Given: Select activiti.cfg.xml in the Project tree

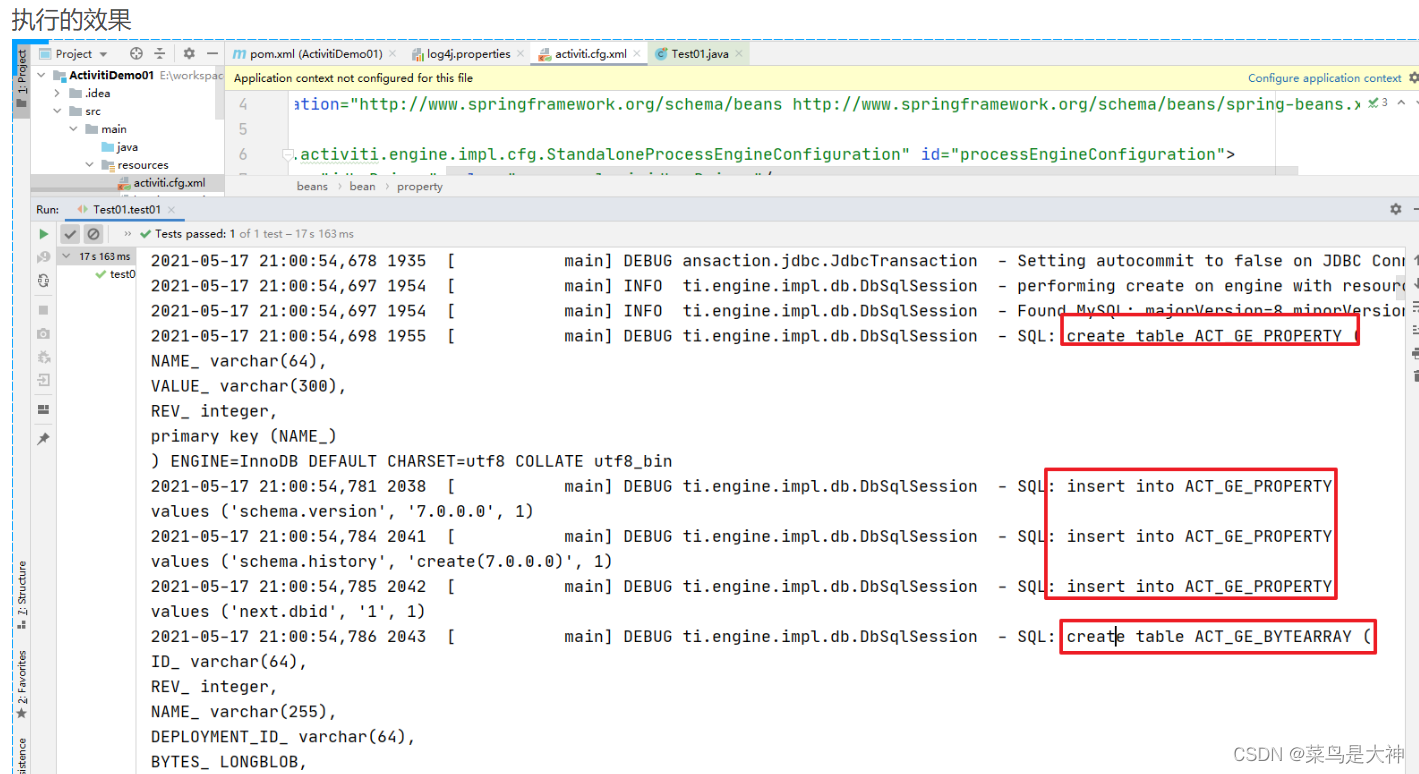Looking at the screenshot, I should coord(170,183).
